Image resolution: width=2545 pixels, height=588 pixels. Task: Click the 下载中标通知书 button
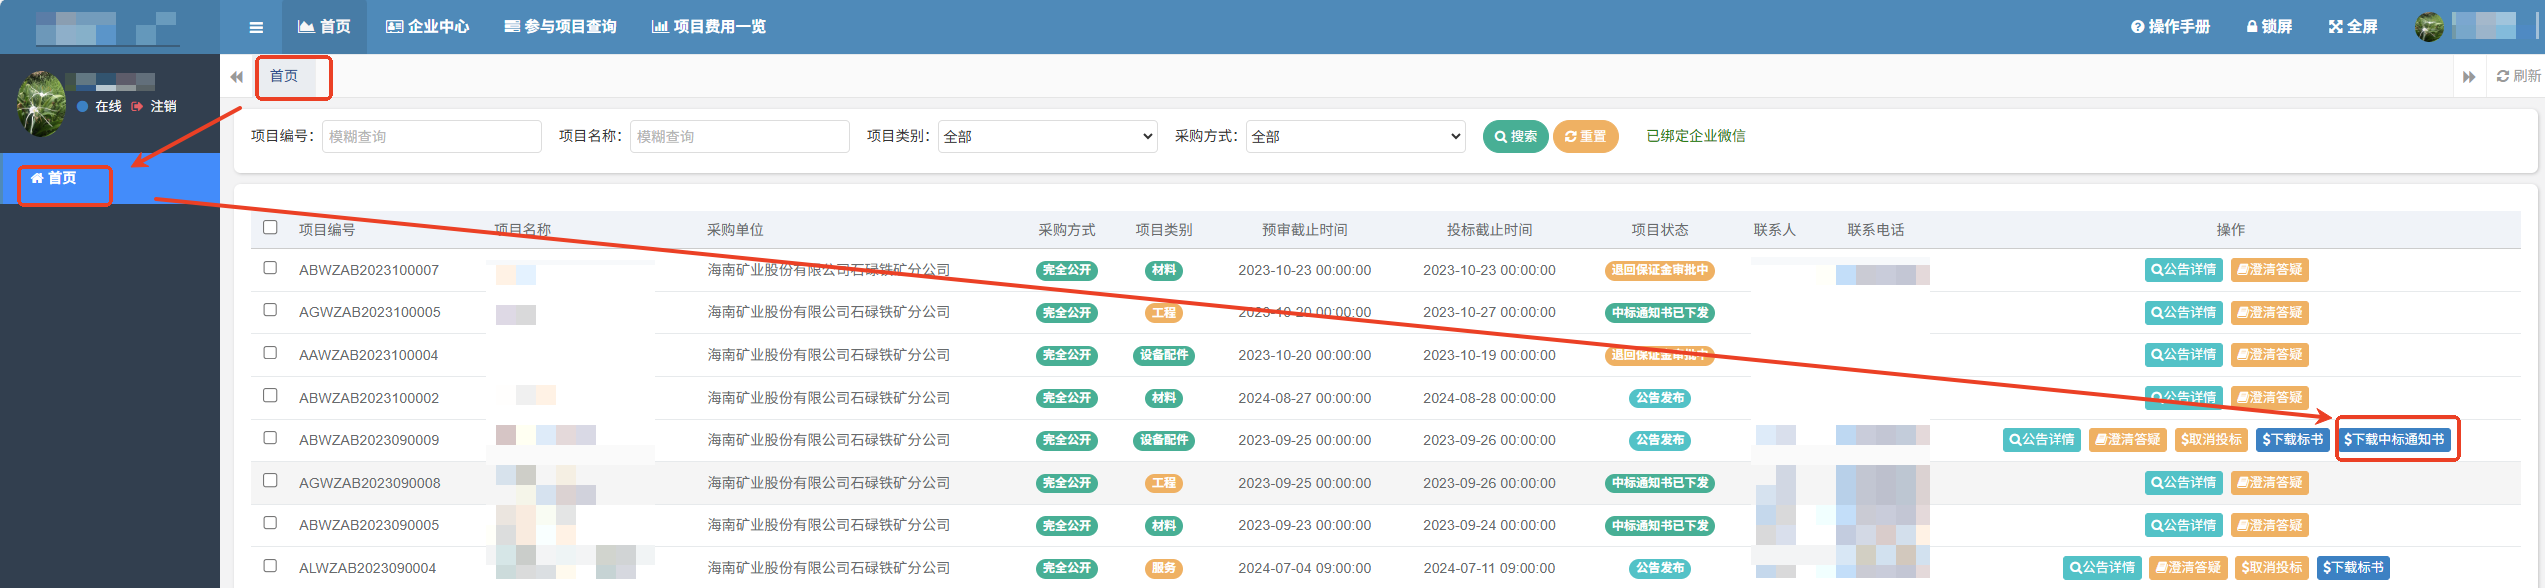[2394, 440]
